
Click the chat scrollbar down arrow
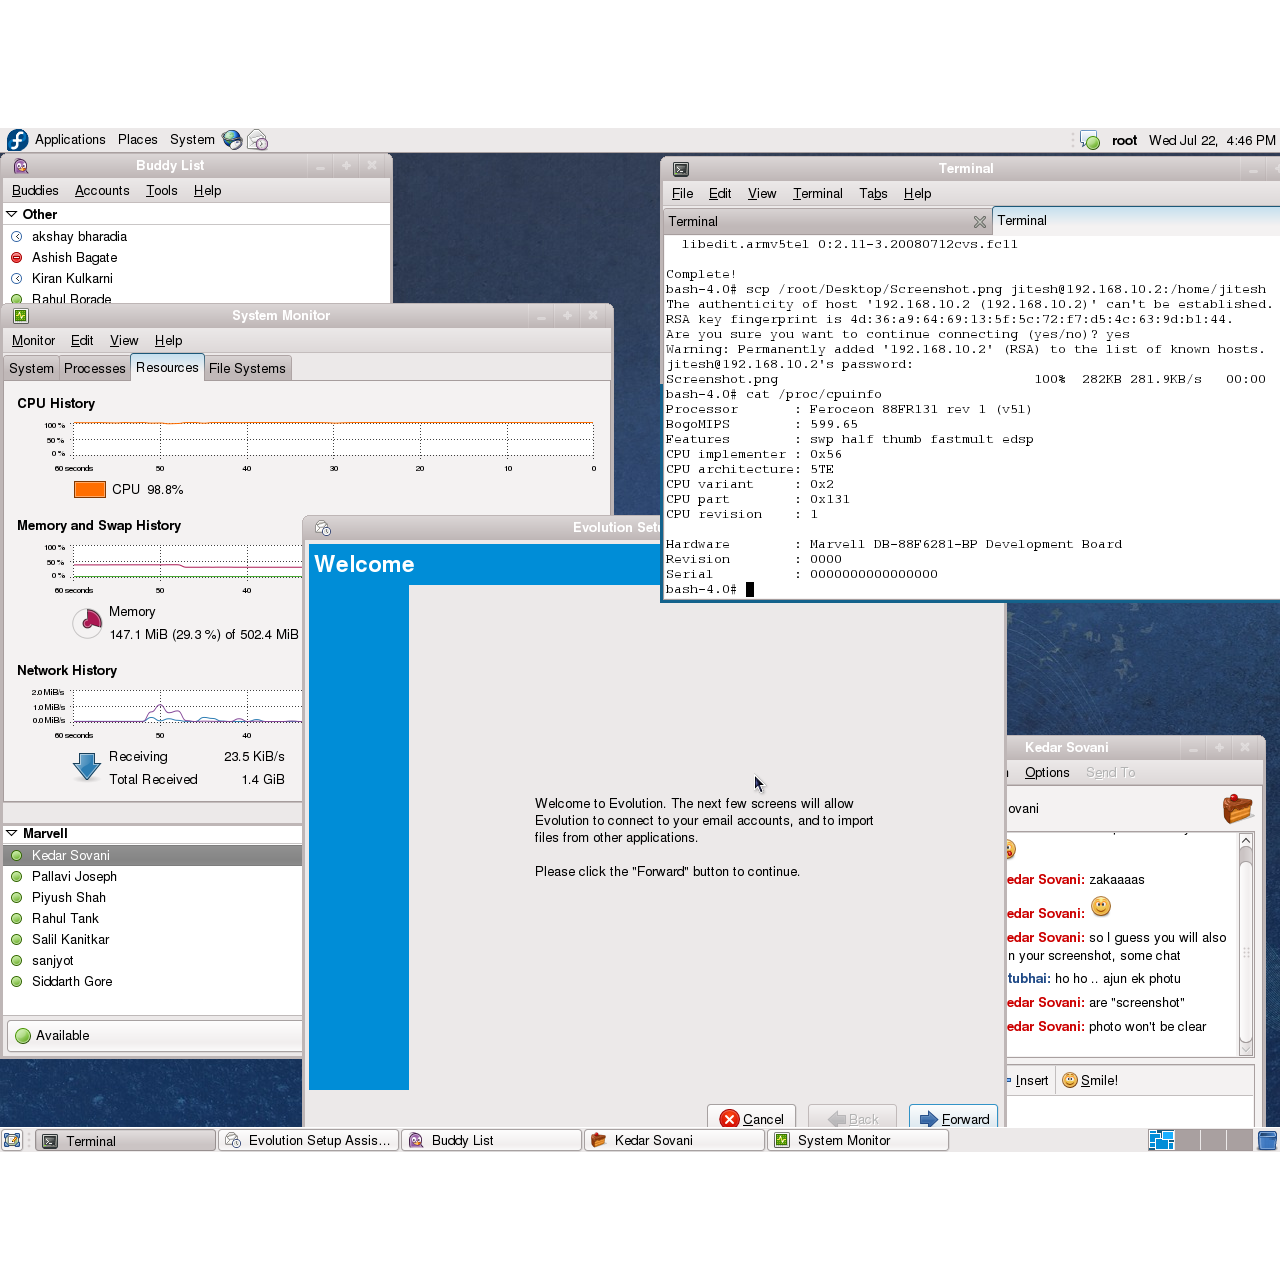click(x=1246, y=1048)
